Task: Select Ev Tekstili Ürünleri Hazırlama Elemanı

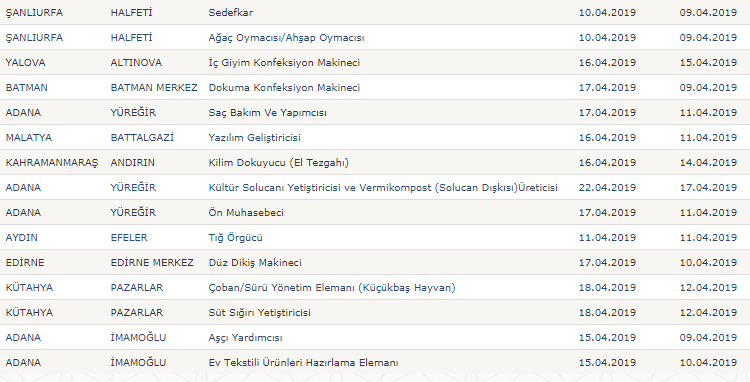Action: (x=303, y=362)
